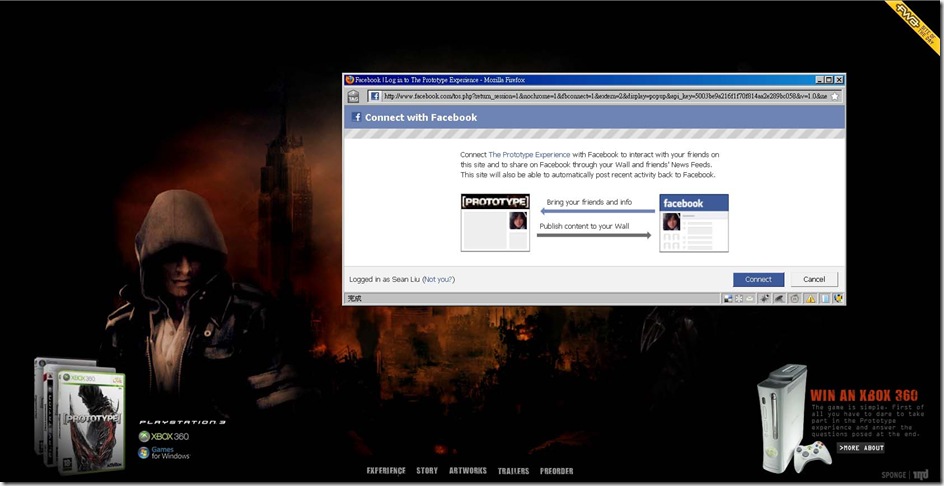Click the Facebook logo beside Connect with Facebook

356,117
